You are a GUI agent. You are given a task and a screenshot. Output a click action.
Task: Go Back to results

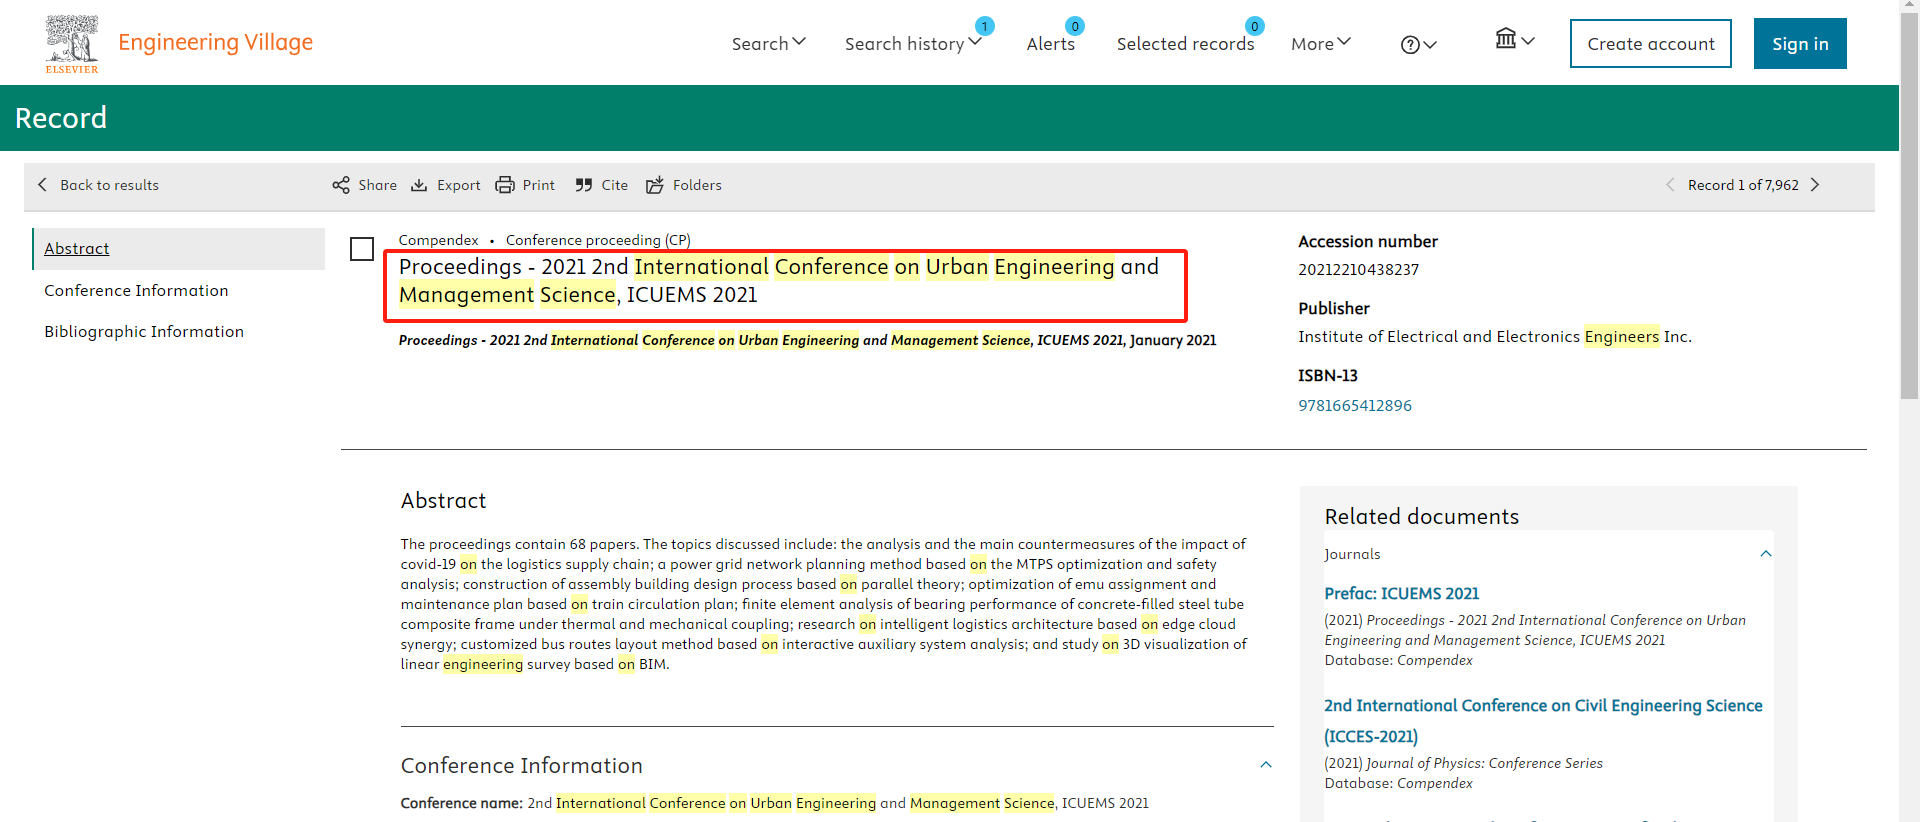98,185
